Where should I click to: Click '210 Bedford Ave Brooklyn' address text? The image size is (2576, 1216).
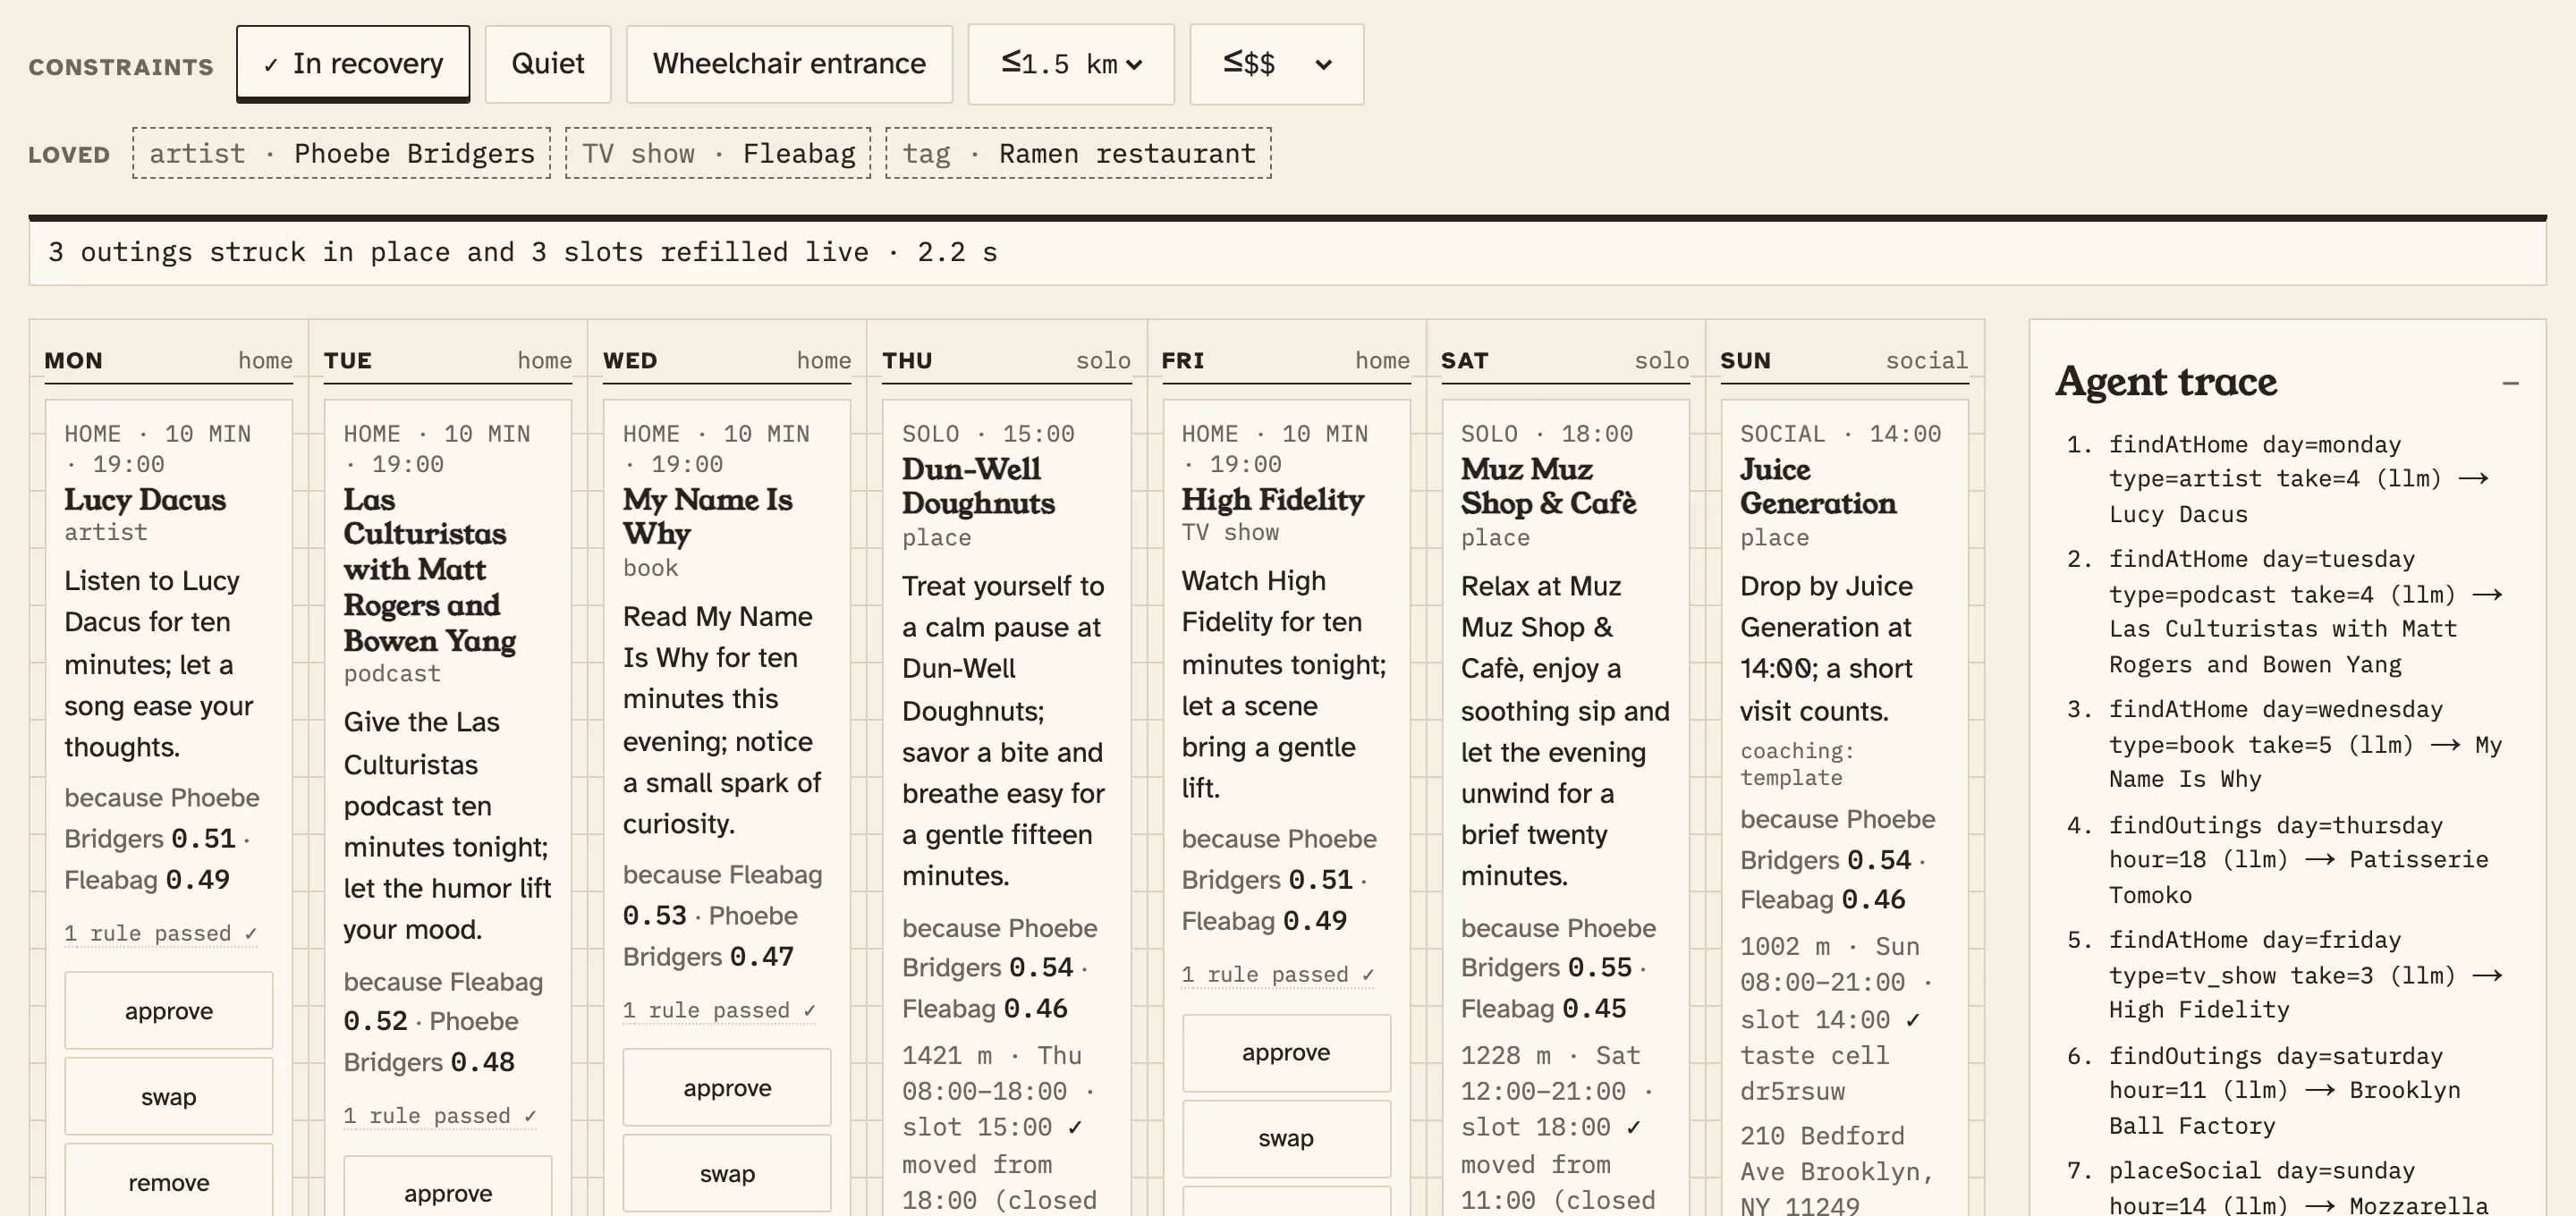[x=1837, y=1171]
